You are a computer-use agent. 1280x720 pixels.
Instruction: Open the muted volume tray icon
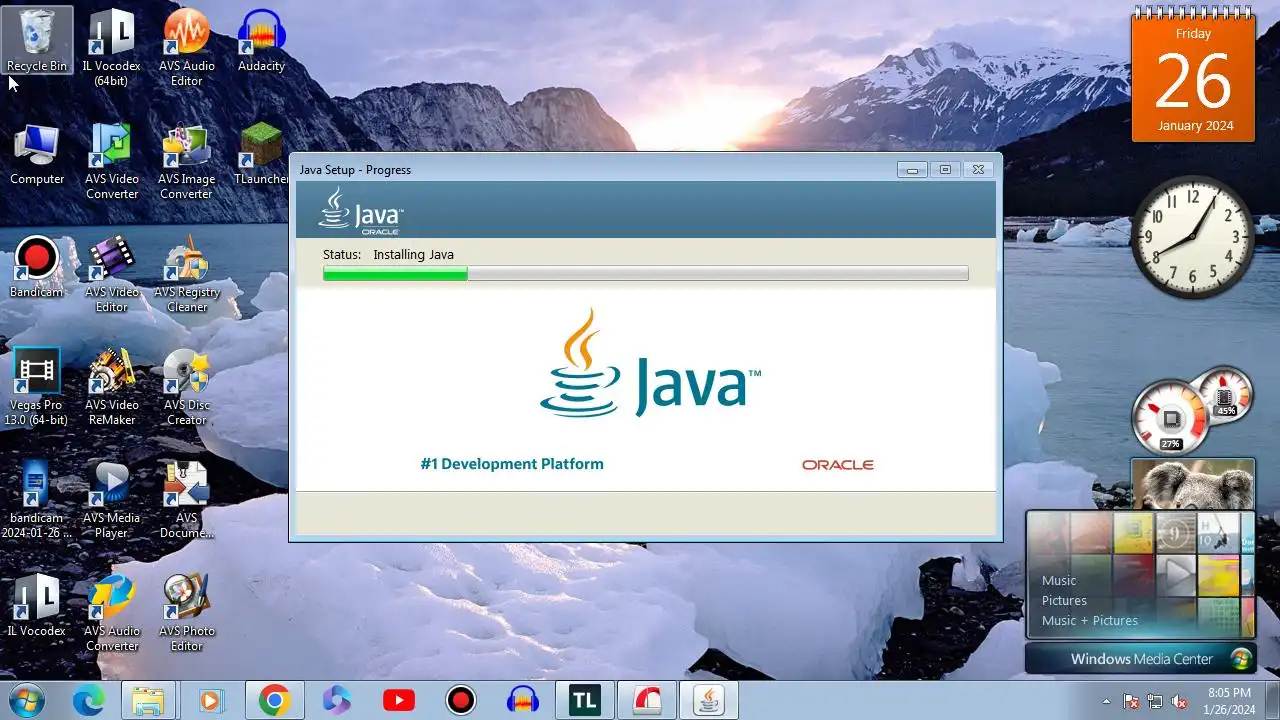pos(1179,701)
